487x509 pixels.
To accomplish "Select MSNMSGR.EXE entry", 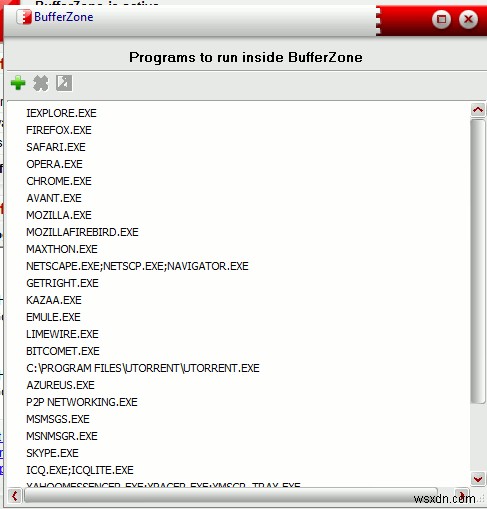I will [62, 436].
